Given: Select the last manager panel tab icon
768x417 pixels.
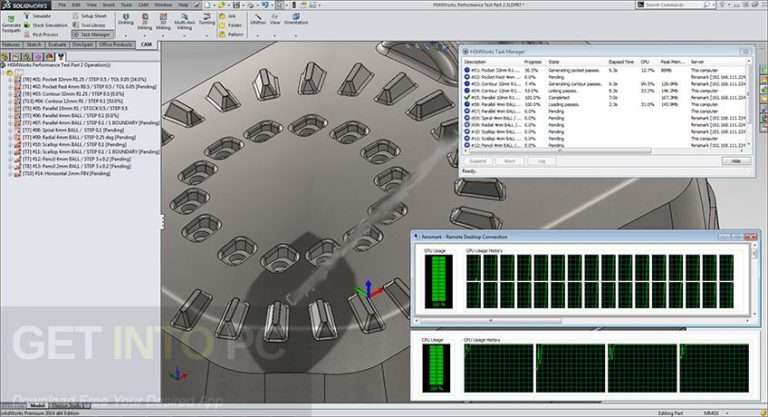Looking at the screenshot, I should point(61,57).
